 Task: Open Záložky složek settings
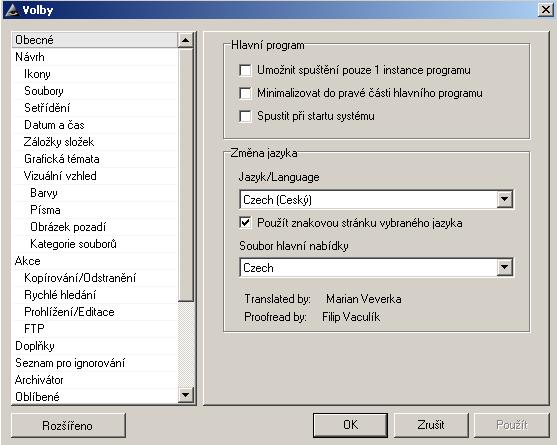coord(94,142)
